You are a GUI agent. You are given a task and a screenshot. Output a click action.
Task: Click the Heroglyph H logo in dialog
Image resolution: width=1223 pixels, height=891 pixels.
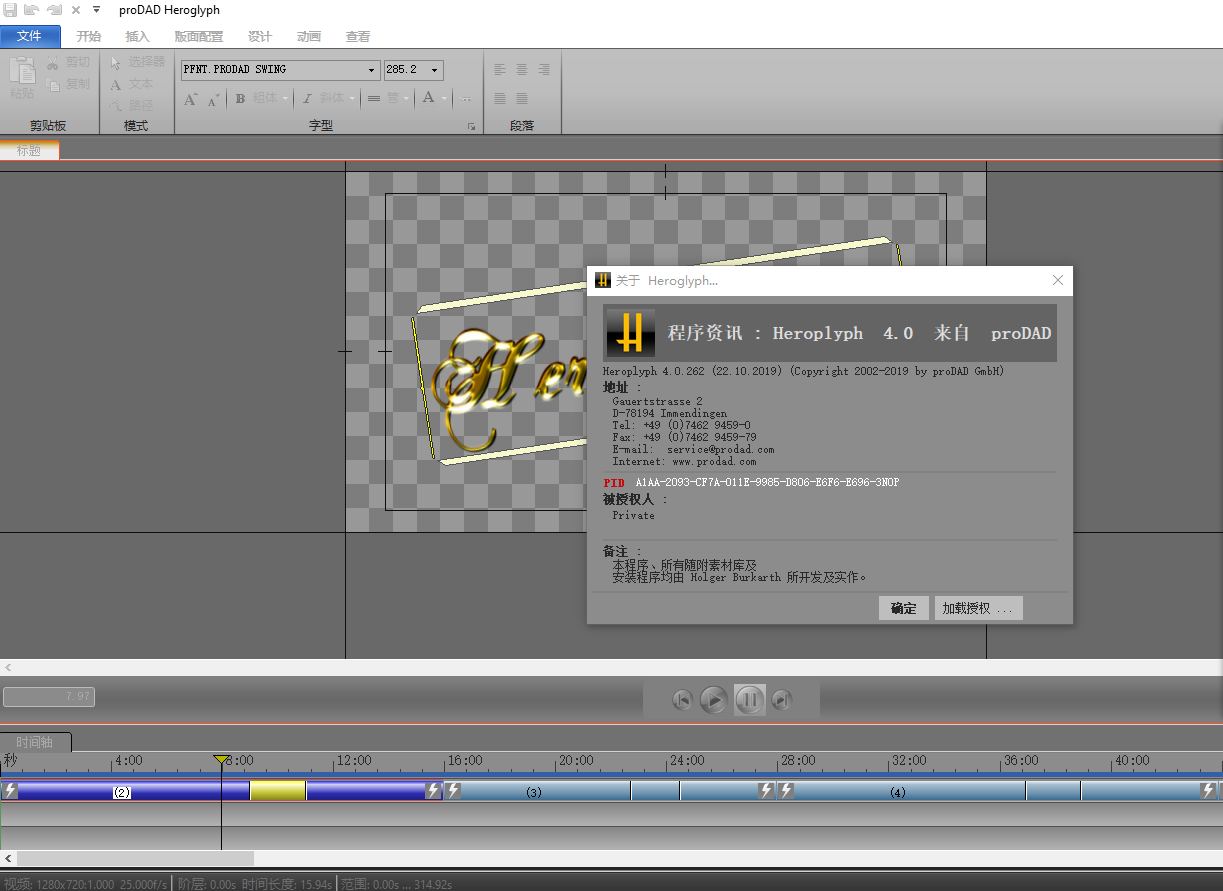630,333
